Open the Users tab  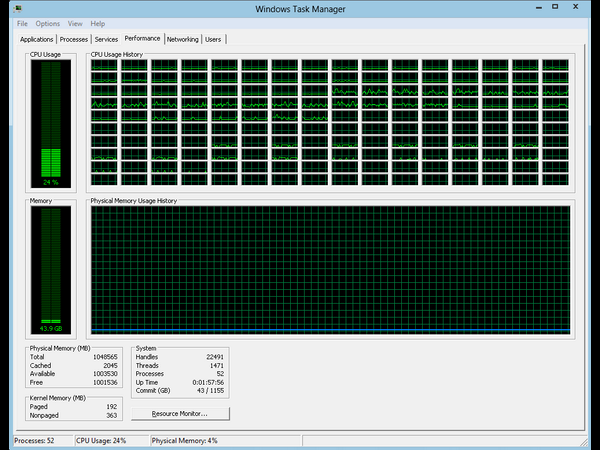tap(213, 39)
